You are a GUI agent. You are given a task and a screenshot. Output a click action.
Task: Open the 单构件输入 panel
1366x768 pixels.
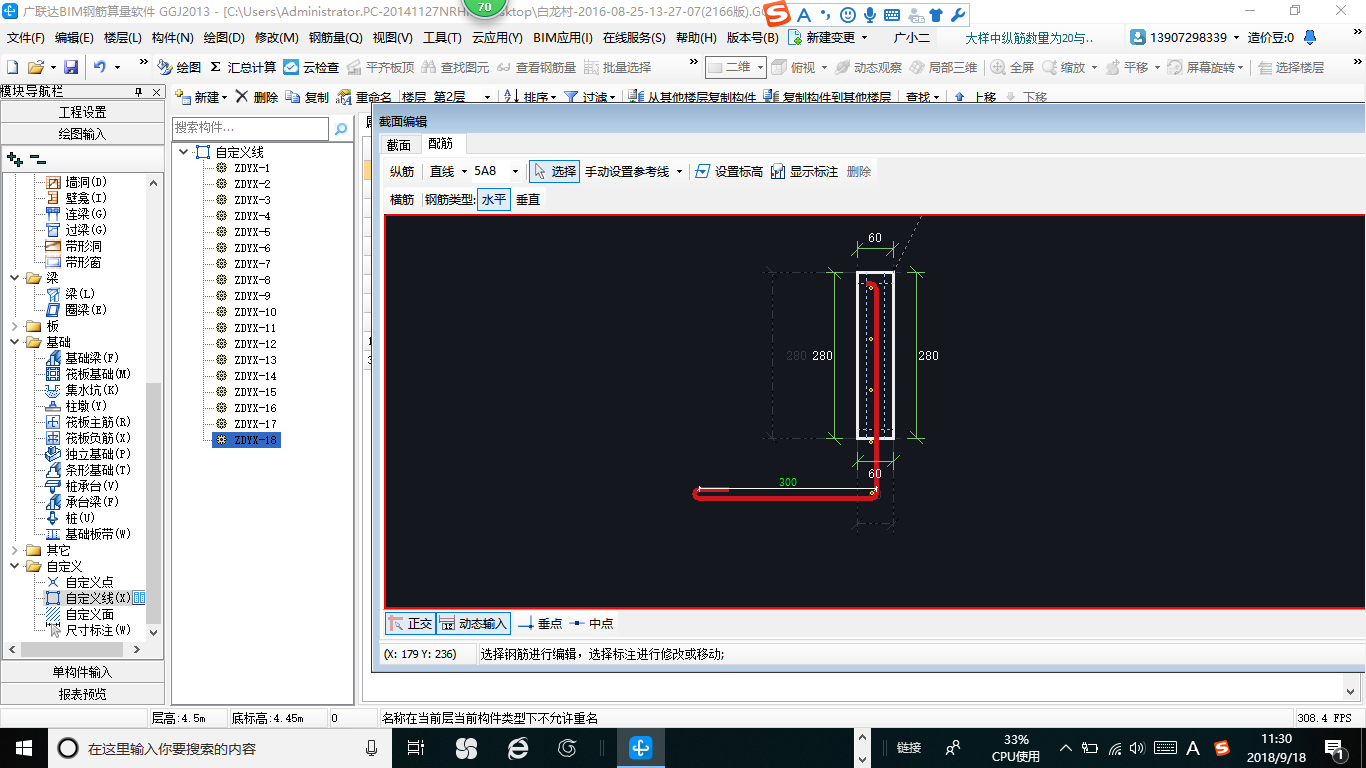tap(82, 672)
